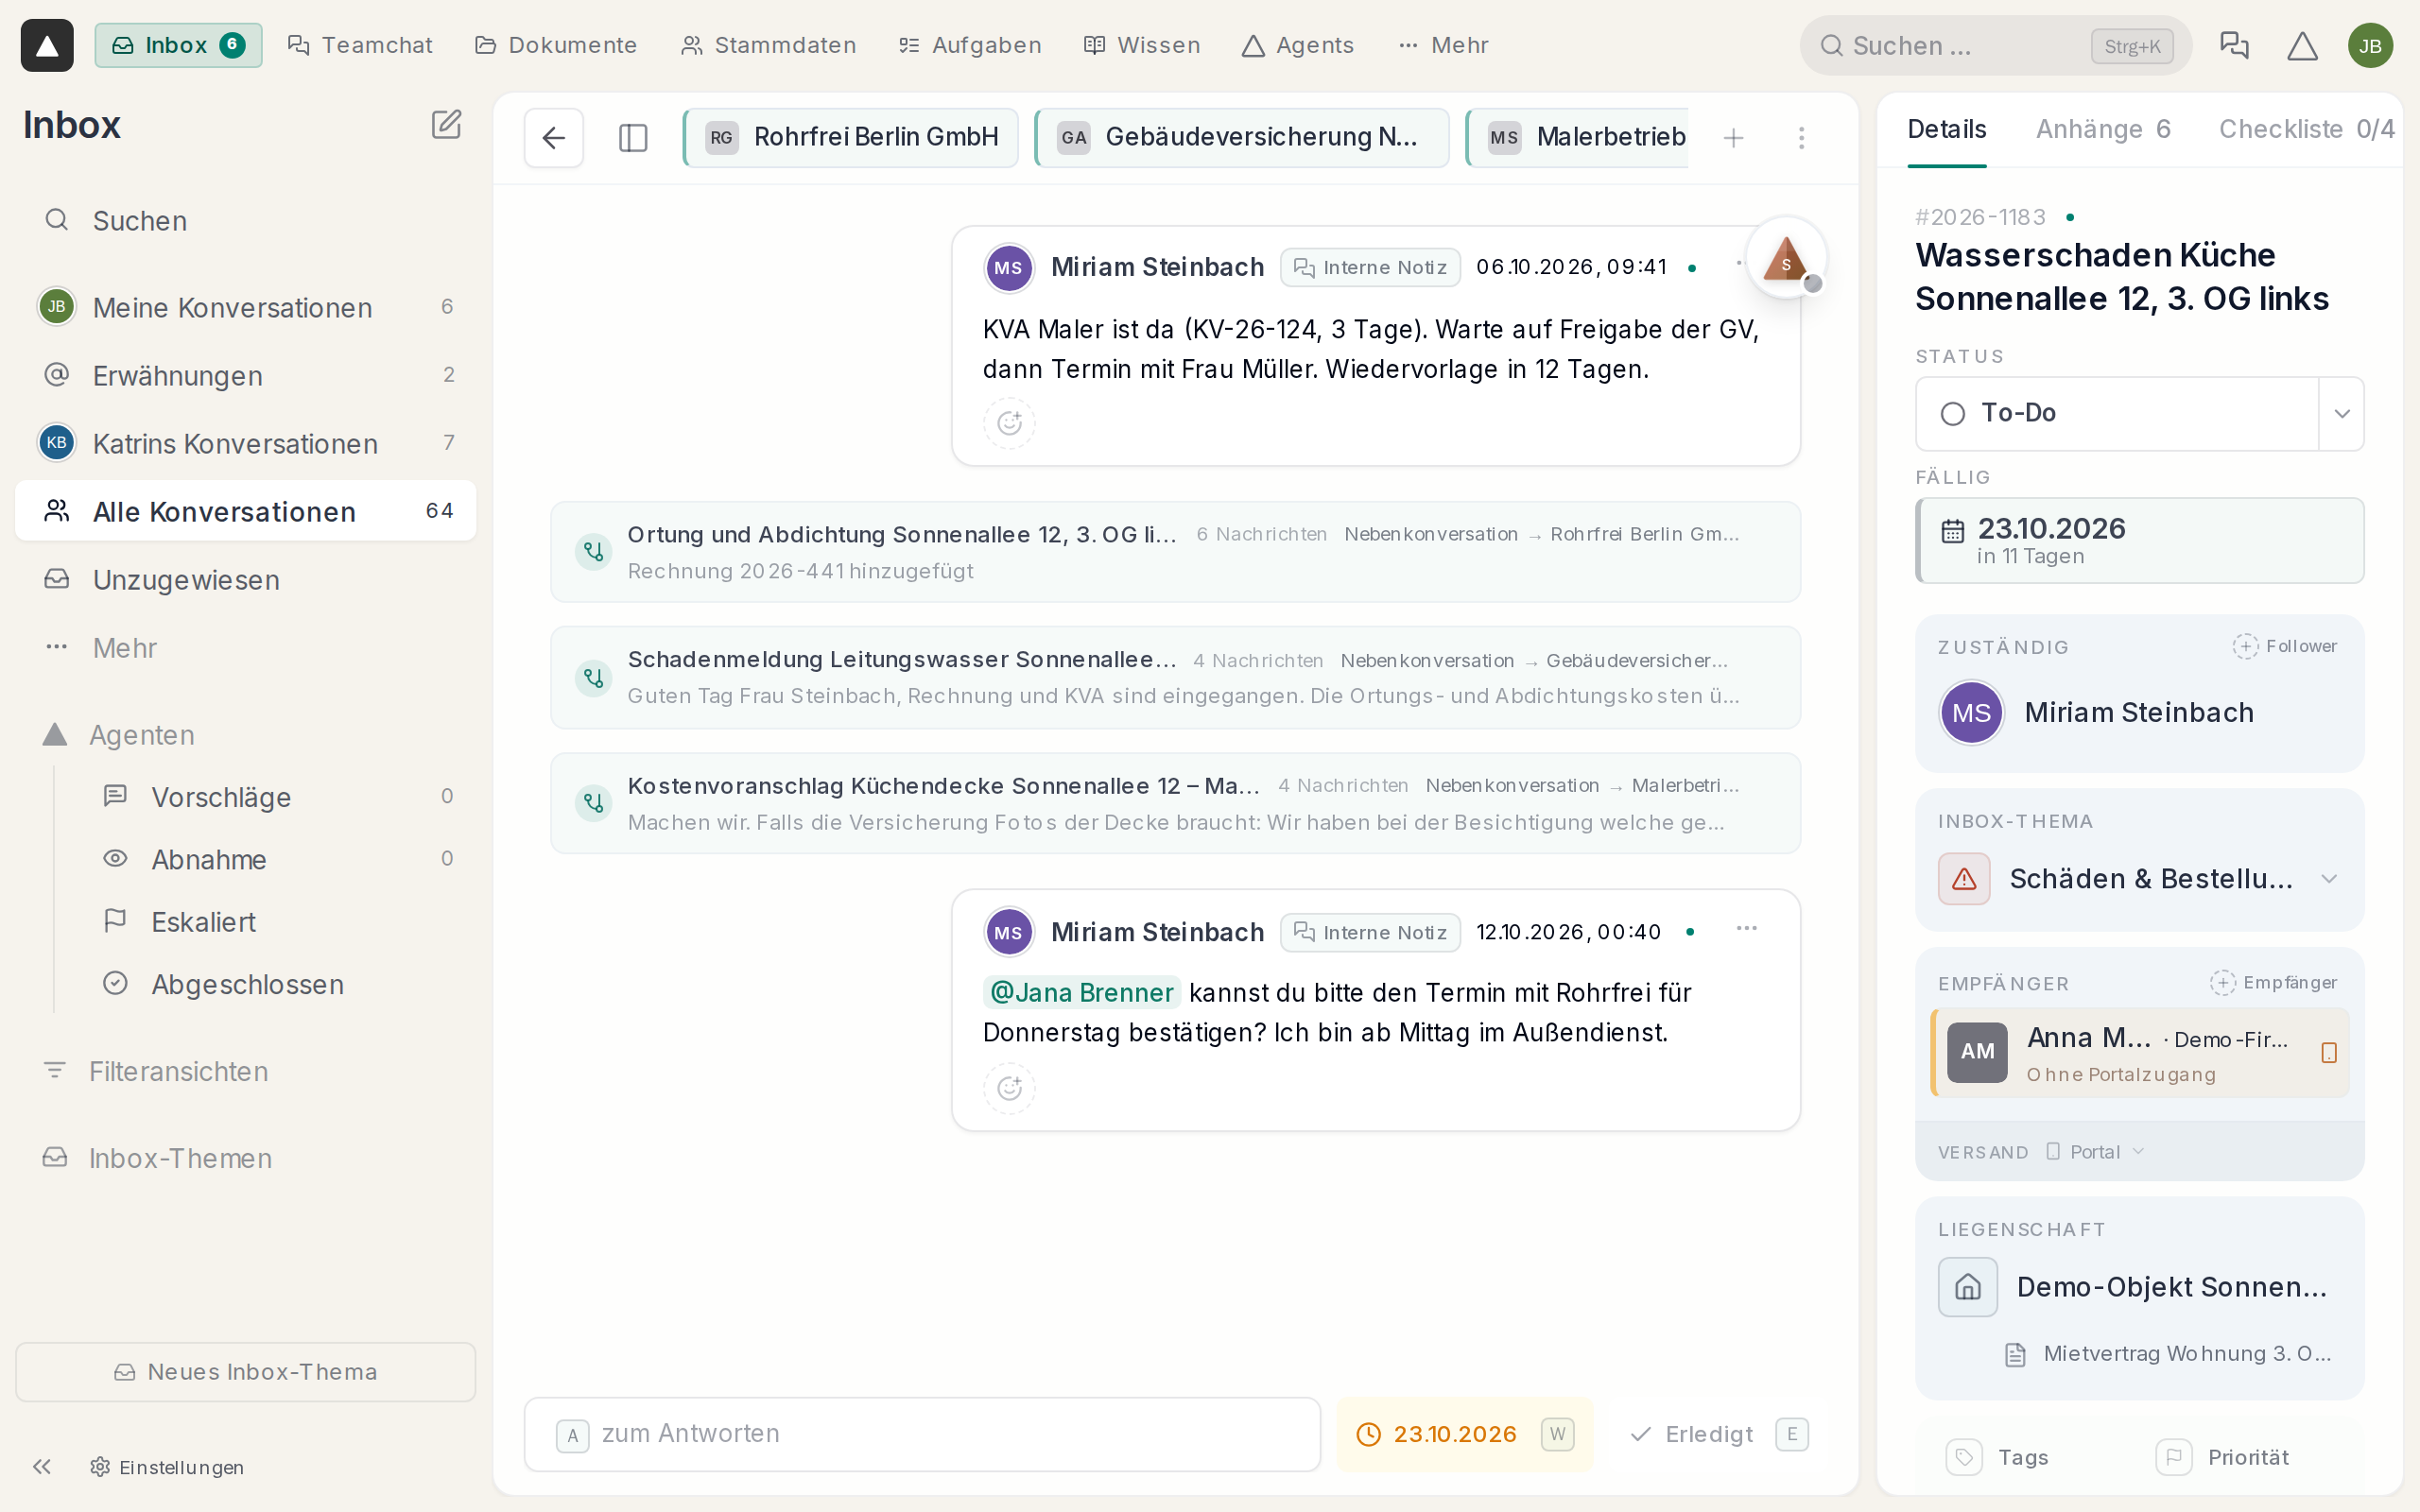2420x1512 pixels.
Task: Click the 23.10.2026 snooze button
Action: pos(1465,1435)
